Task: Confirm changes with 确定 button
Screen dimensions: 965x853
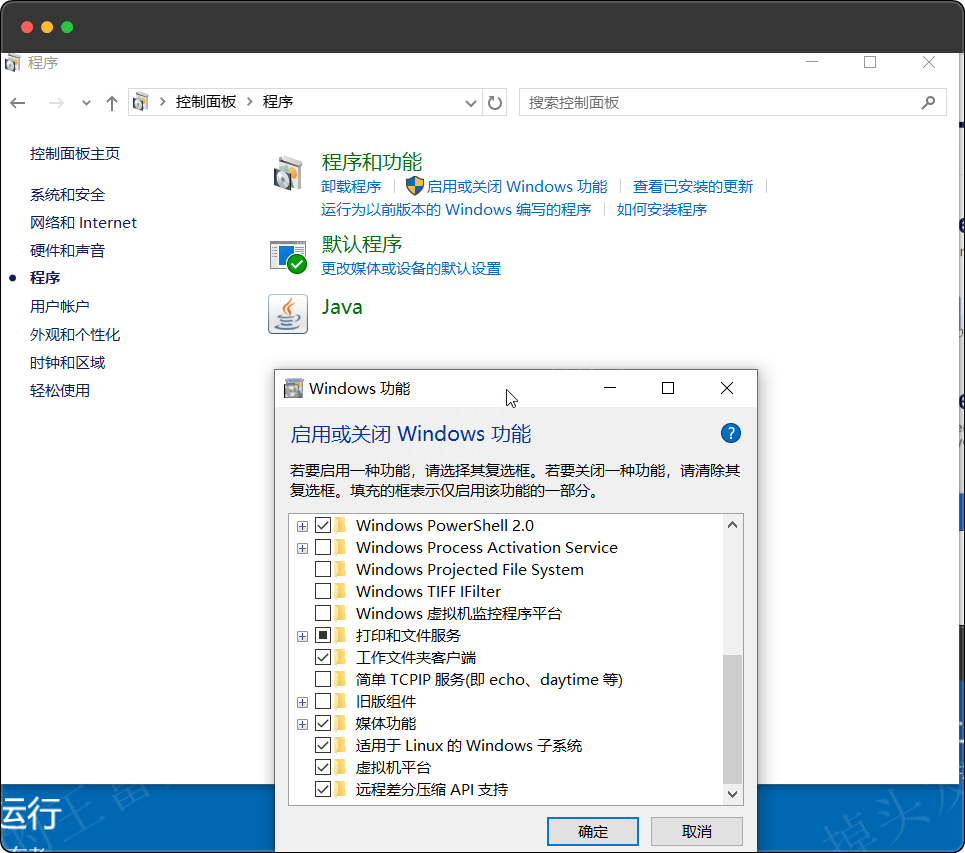Action: click(593, 831)
